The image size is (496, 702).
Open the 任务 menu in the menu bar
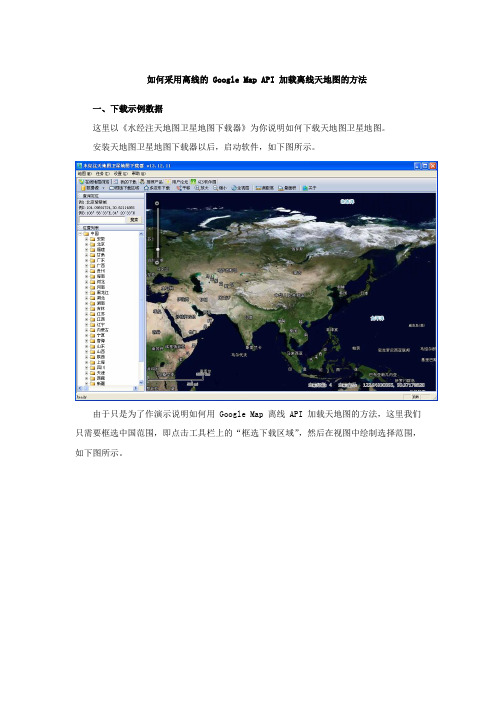pos(102,173)
